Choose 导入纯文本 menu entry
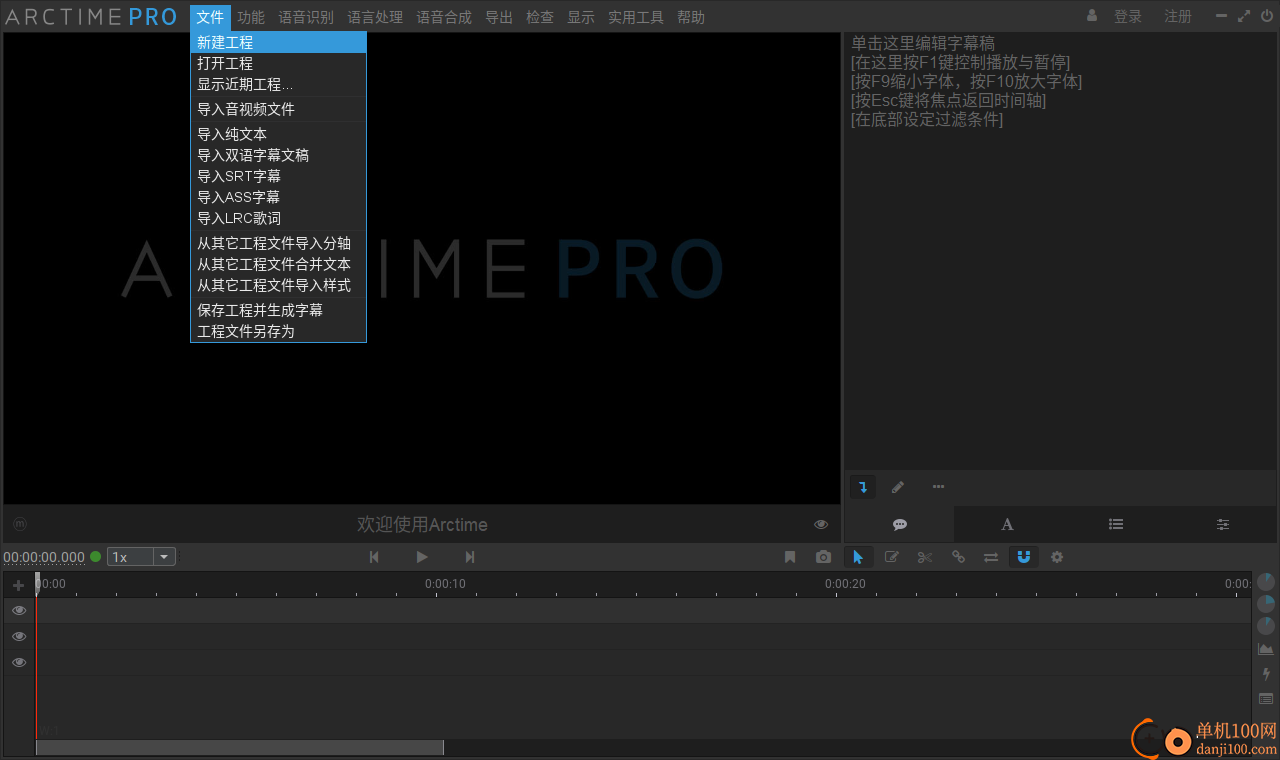The height and width of the screenshot is (760, 1280). (278, 134)
